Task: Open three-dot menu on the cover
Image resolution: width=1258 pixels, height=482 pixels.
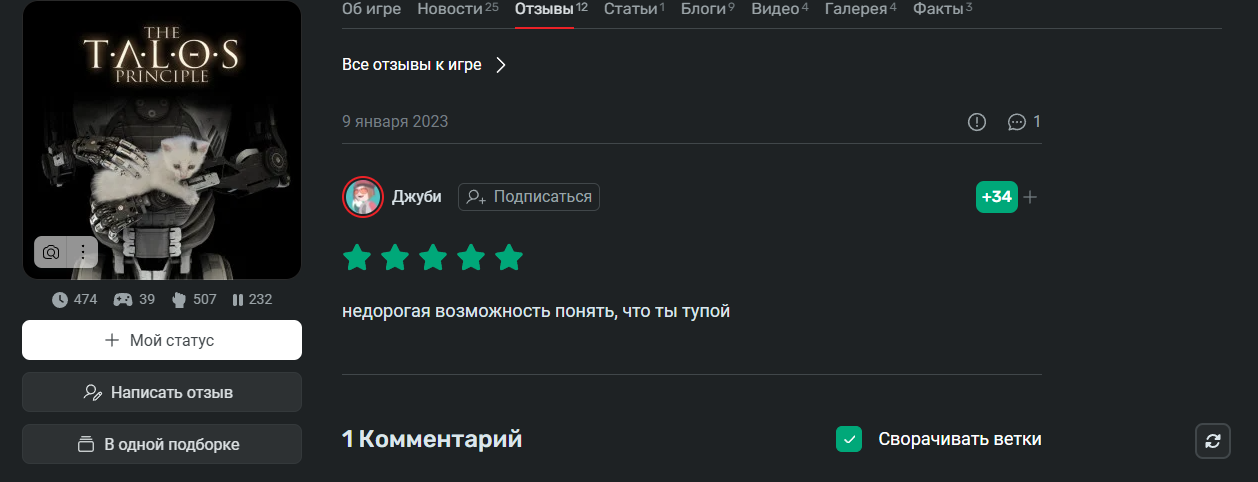Action: [82, 252]
